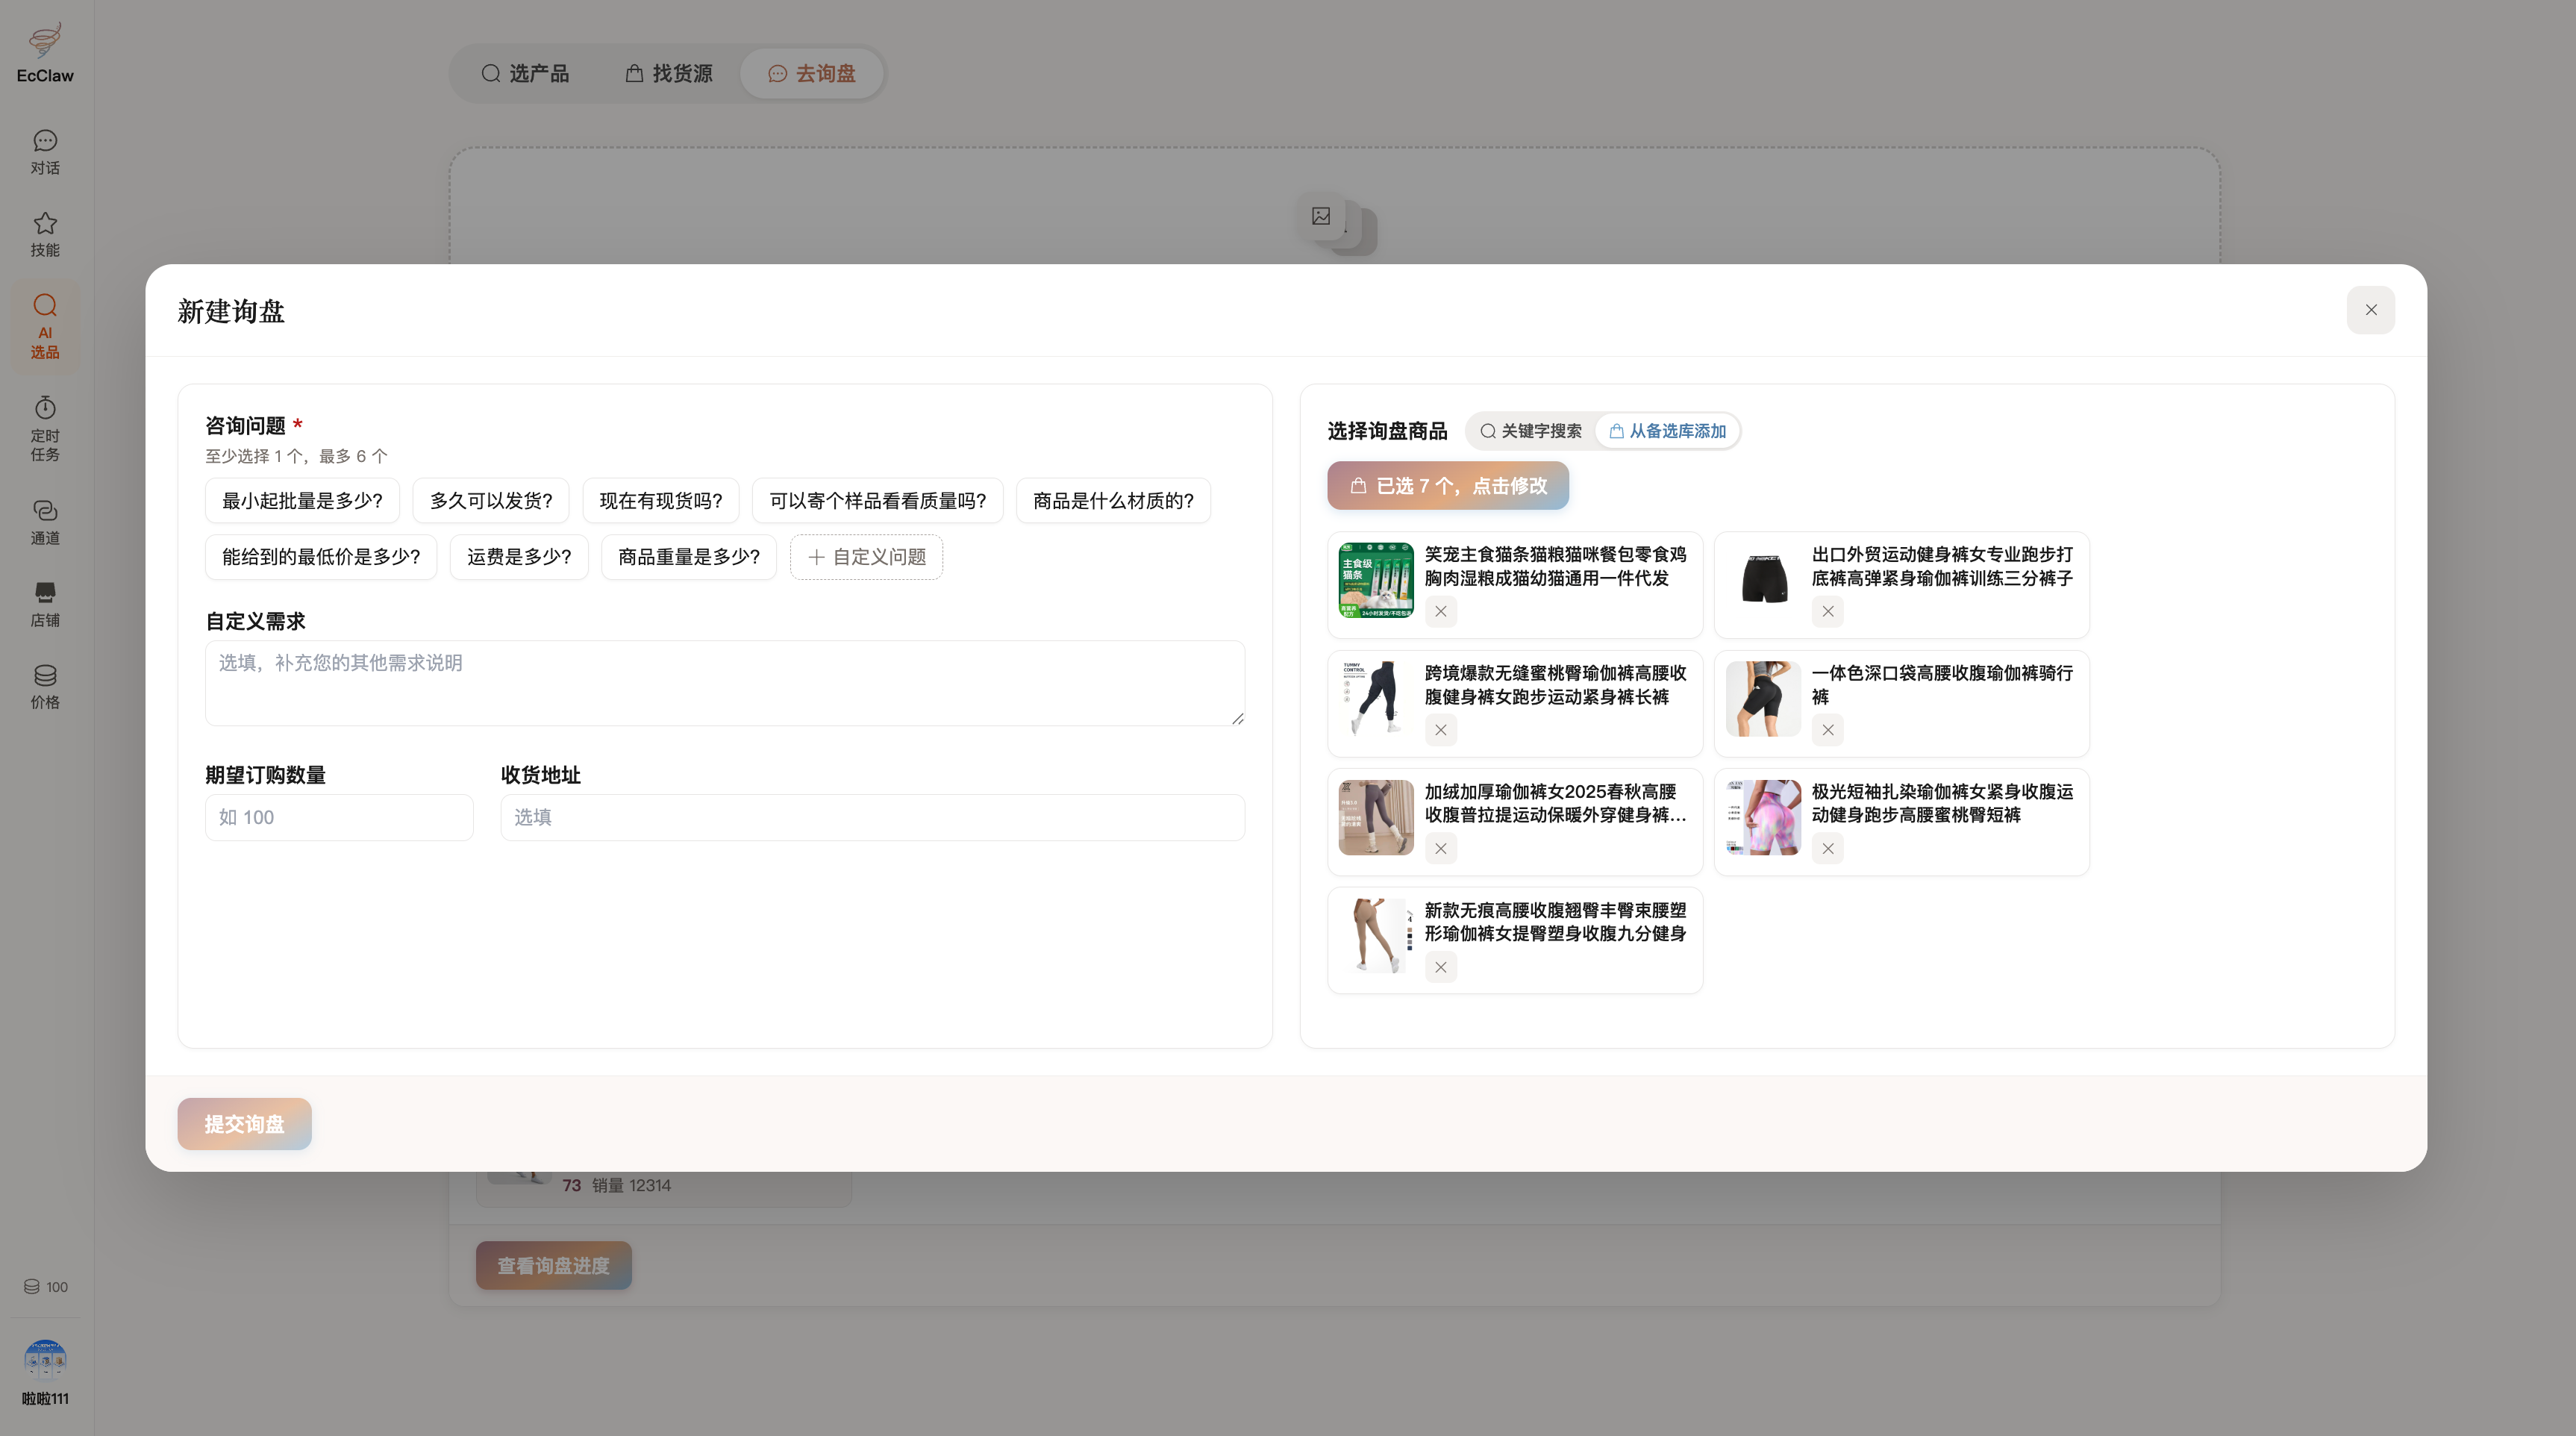Open the 通道 channel panel in sidebar
Screen dimensions: 2576x1436
(x=44, y=522)
